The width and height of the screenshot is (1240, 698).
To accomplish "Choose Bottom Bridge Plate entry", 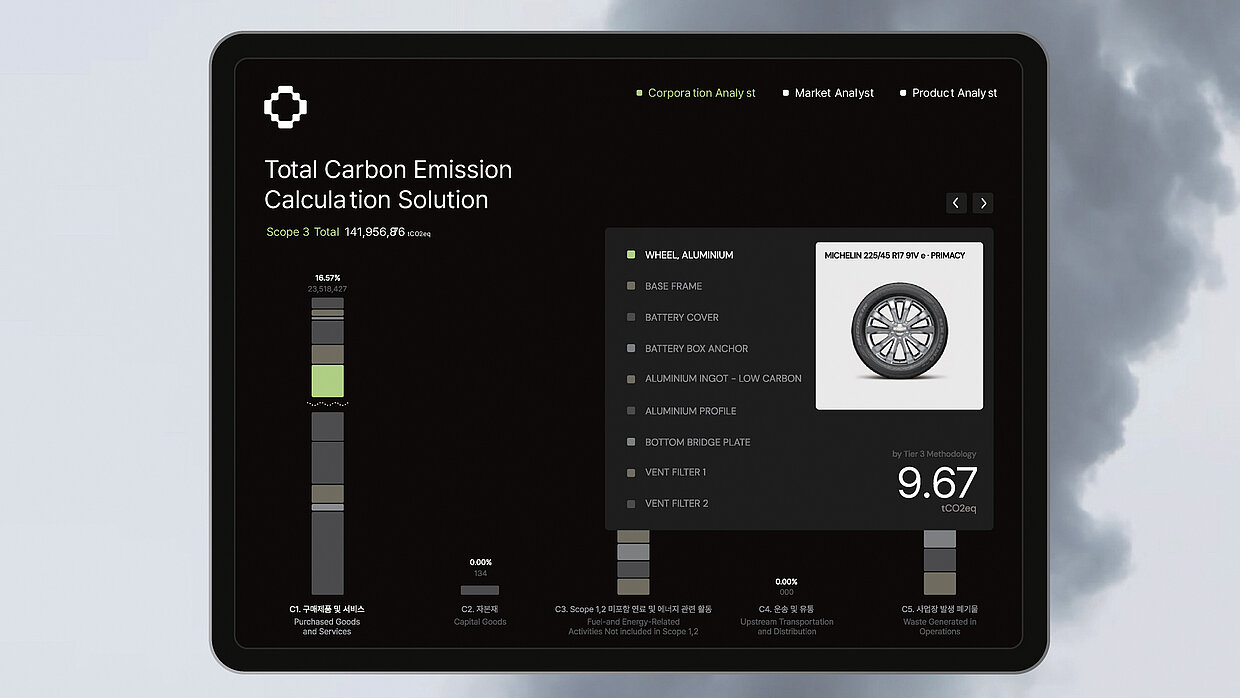I will pyautogui.click(x=697, y=442).
